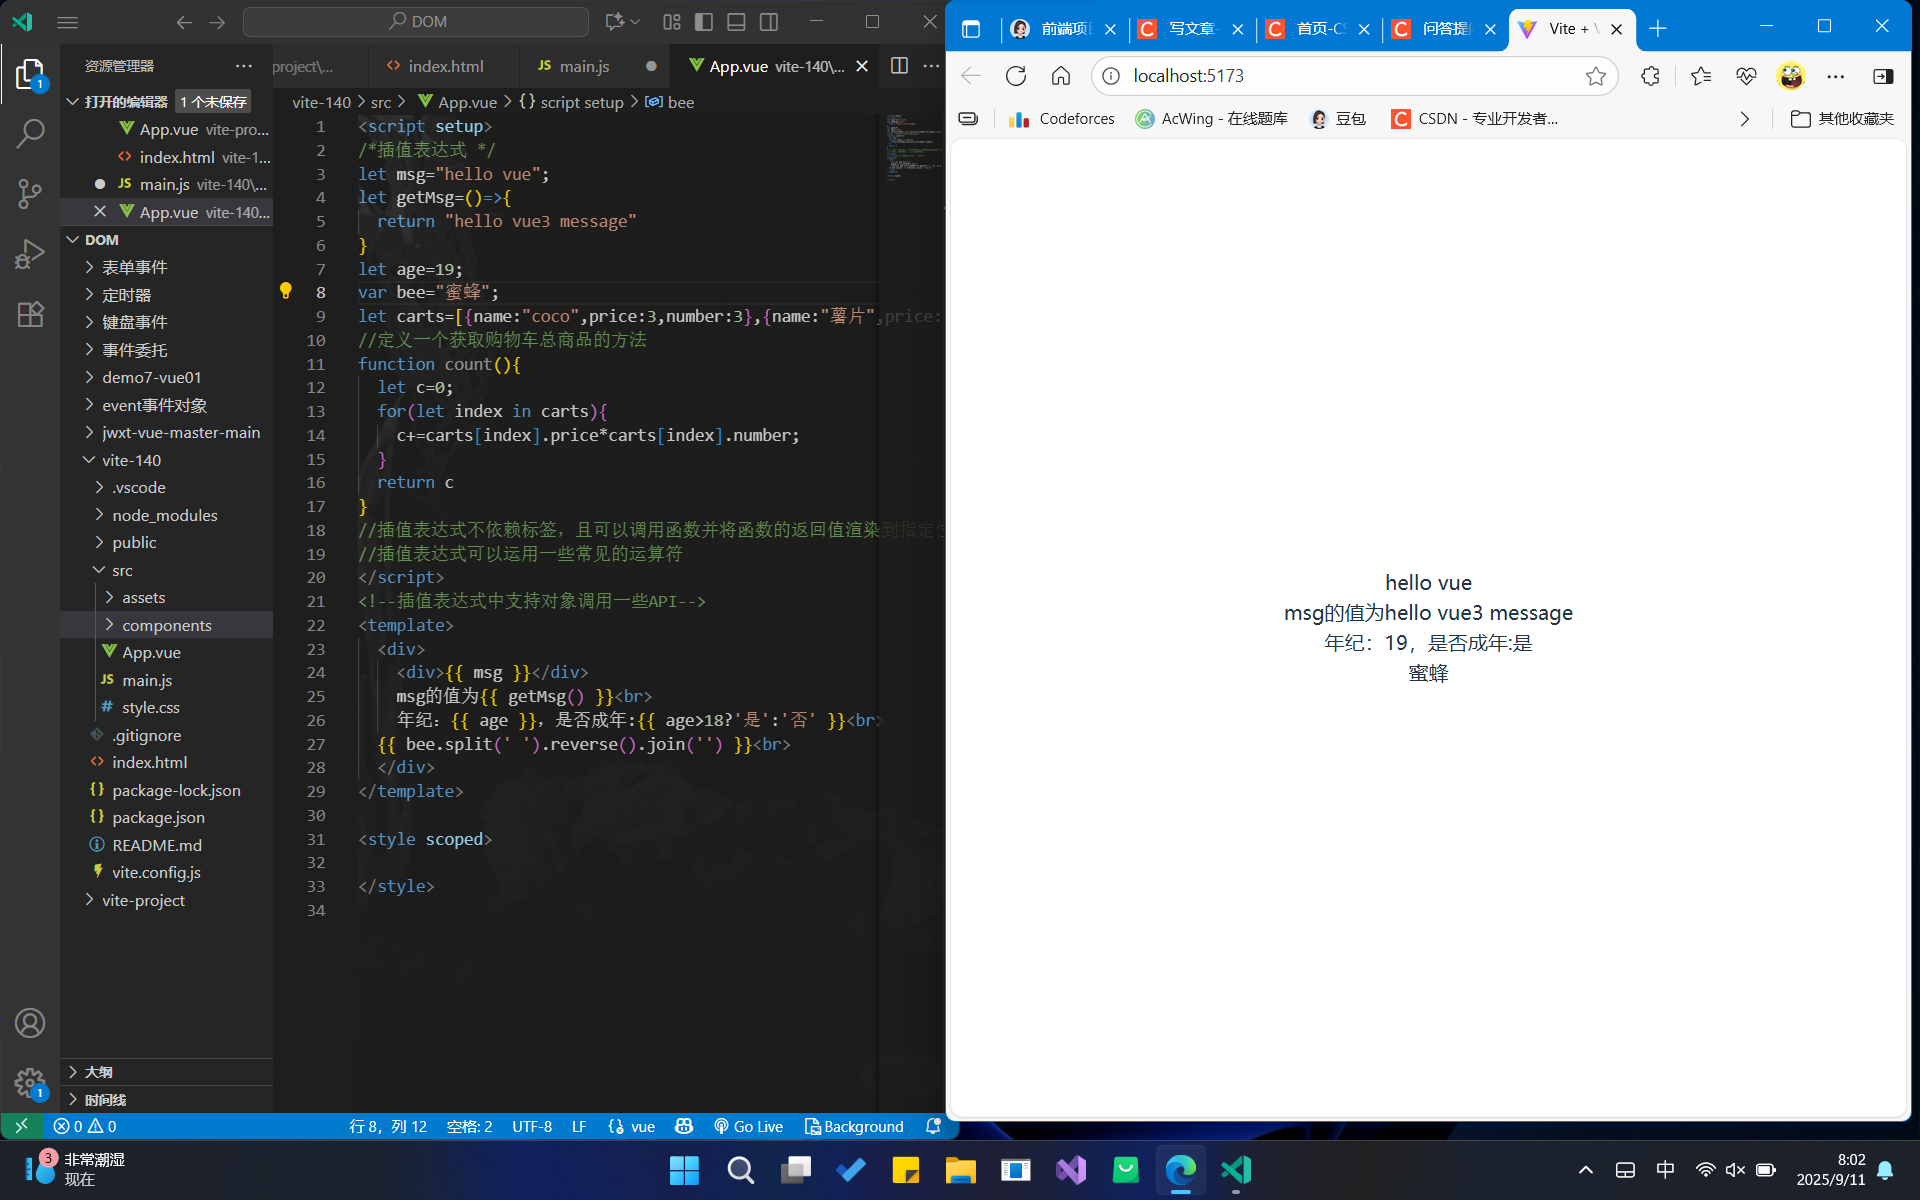The image size is (1920, 1200).
Task: Switch to the 首页-CSDN browser tab
Action: pos(1319,29)
